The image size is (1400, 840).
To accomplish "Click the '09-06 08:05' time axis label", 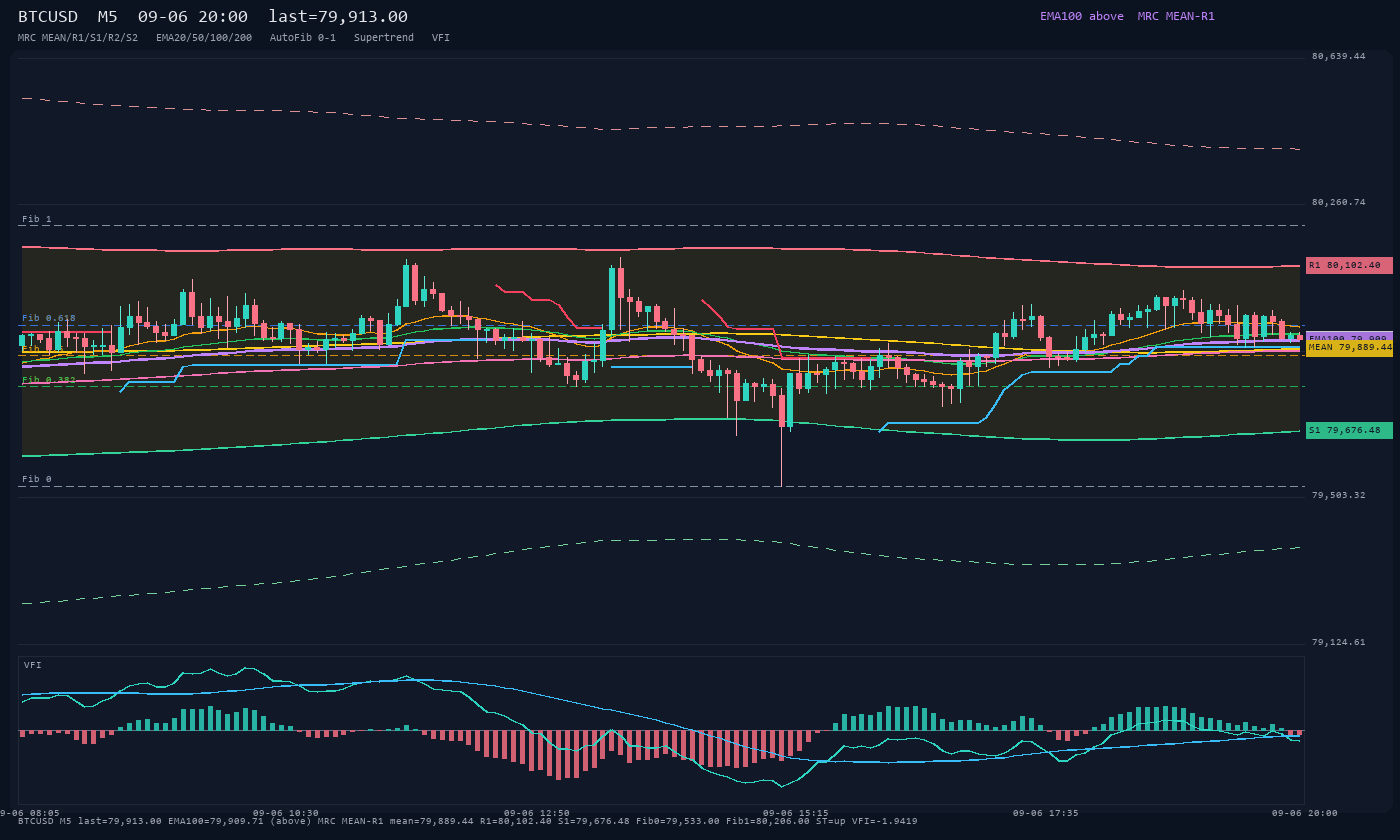I will (x=31, y=813).
